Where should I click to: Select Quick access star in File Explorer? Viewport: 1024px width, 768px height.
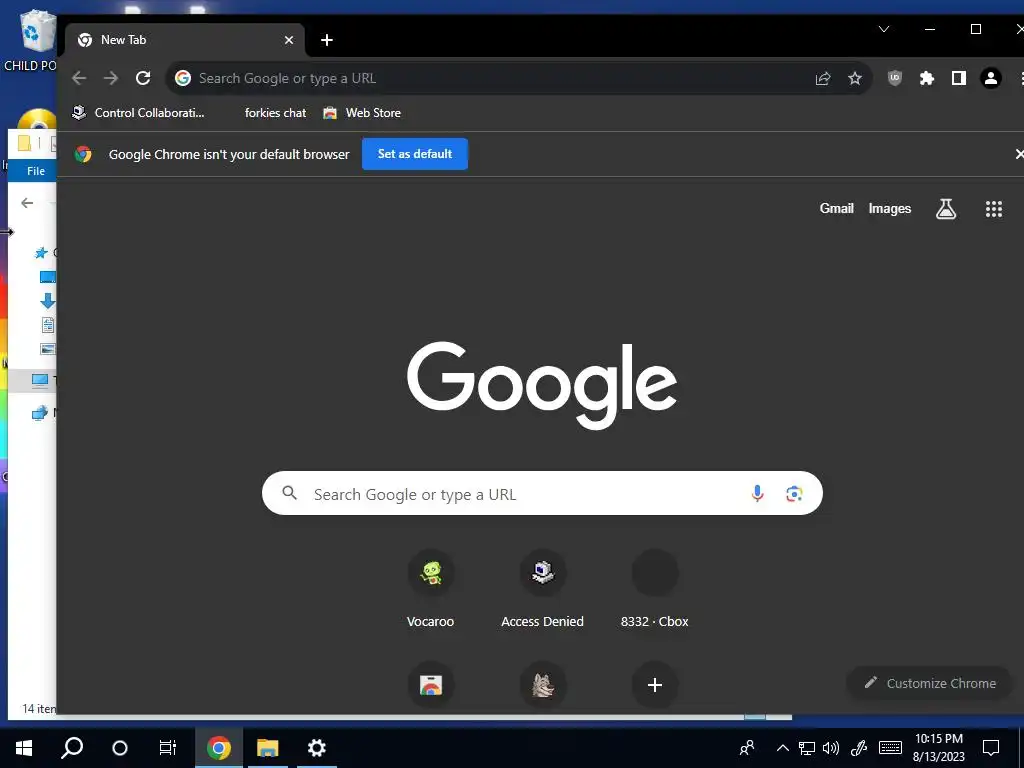41,252
